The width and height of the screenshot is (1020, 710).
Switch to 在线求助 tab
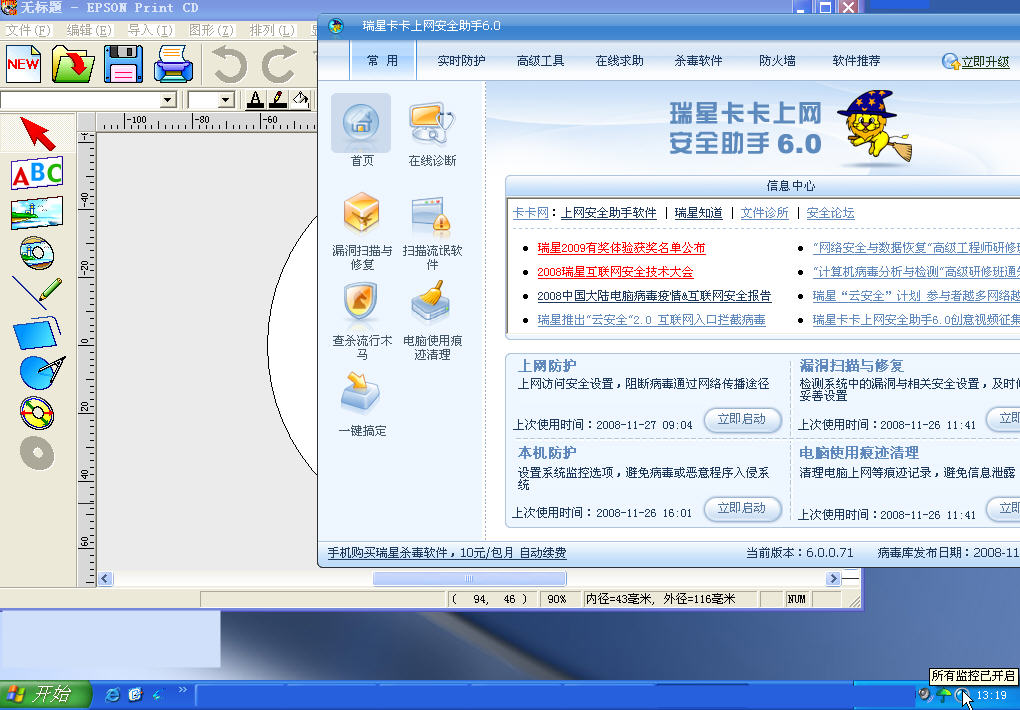coord(619,61)
